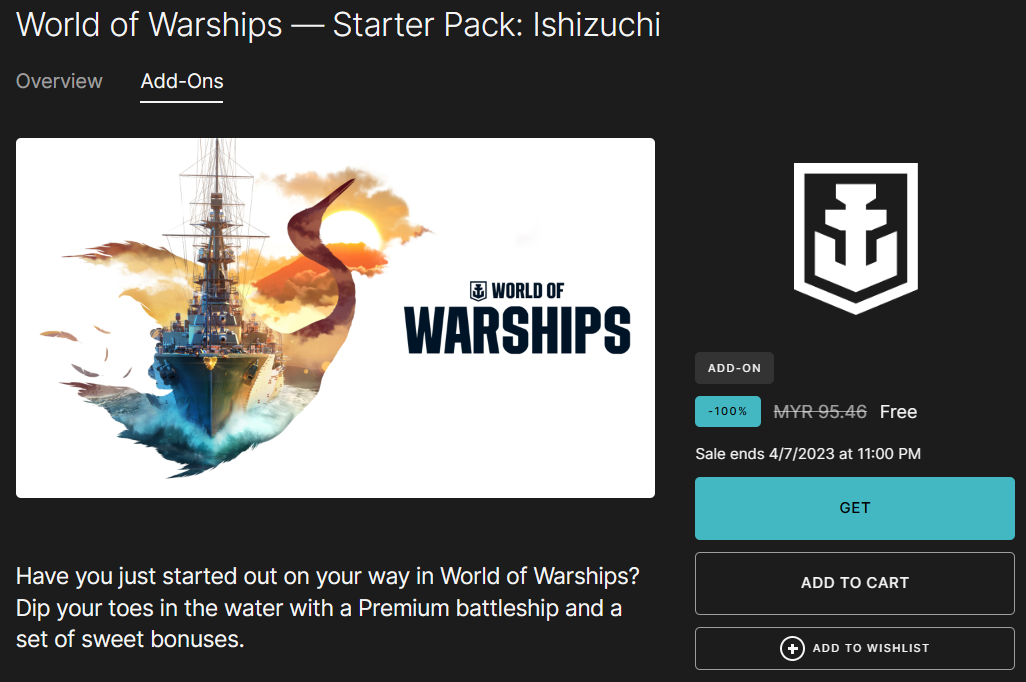
Task: Click the plus circle icon on wishlist button
Action: [x=792, y=649]
